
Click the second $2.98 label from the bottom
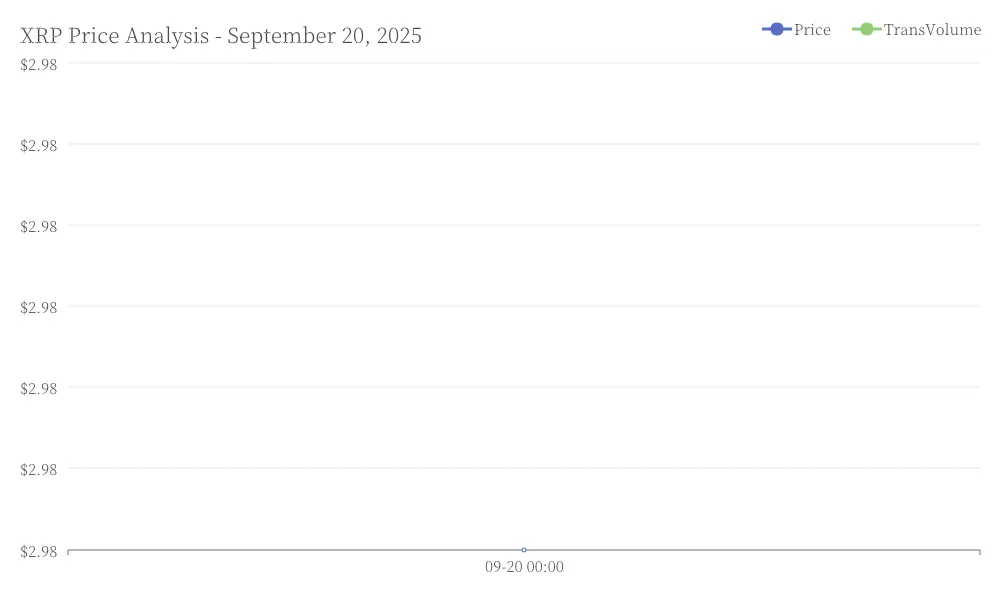click(39, 469)
